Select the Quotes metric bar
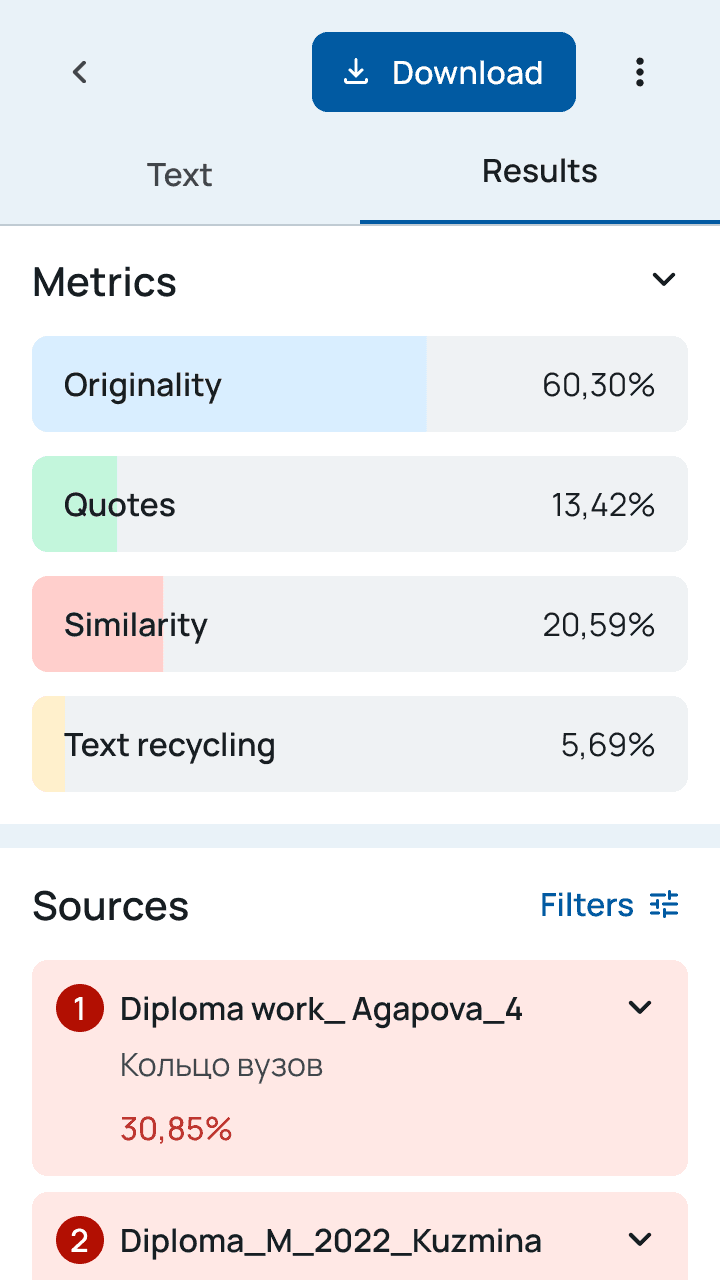The height and width of the screenshot is (1280, 720). (360, 504)
